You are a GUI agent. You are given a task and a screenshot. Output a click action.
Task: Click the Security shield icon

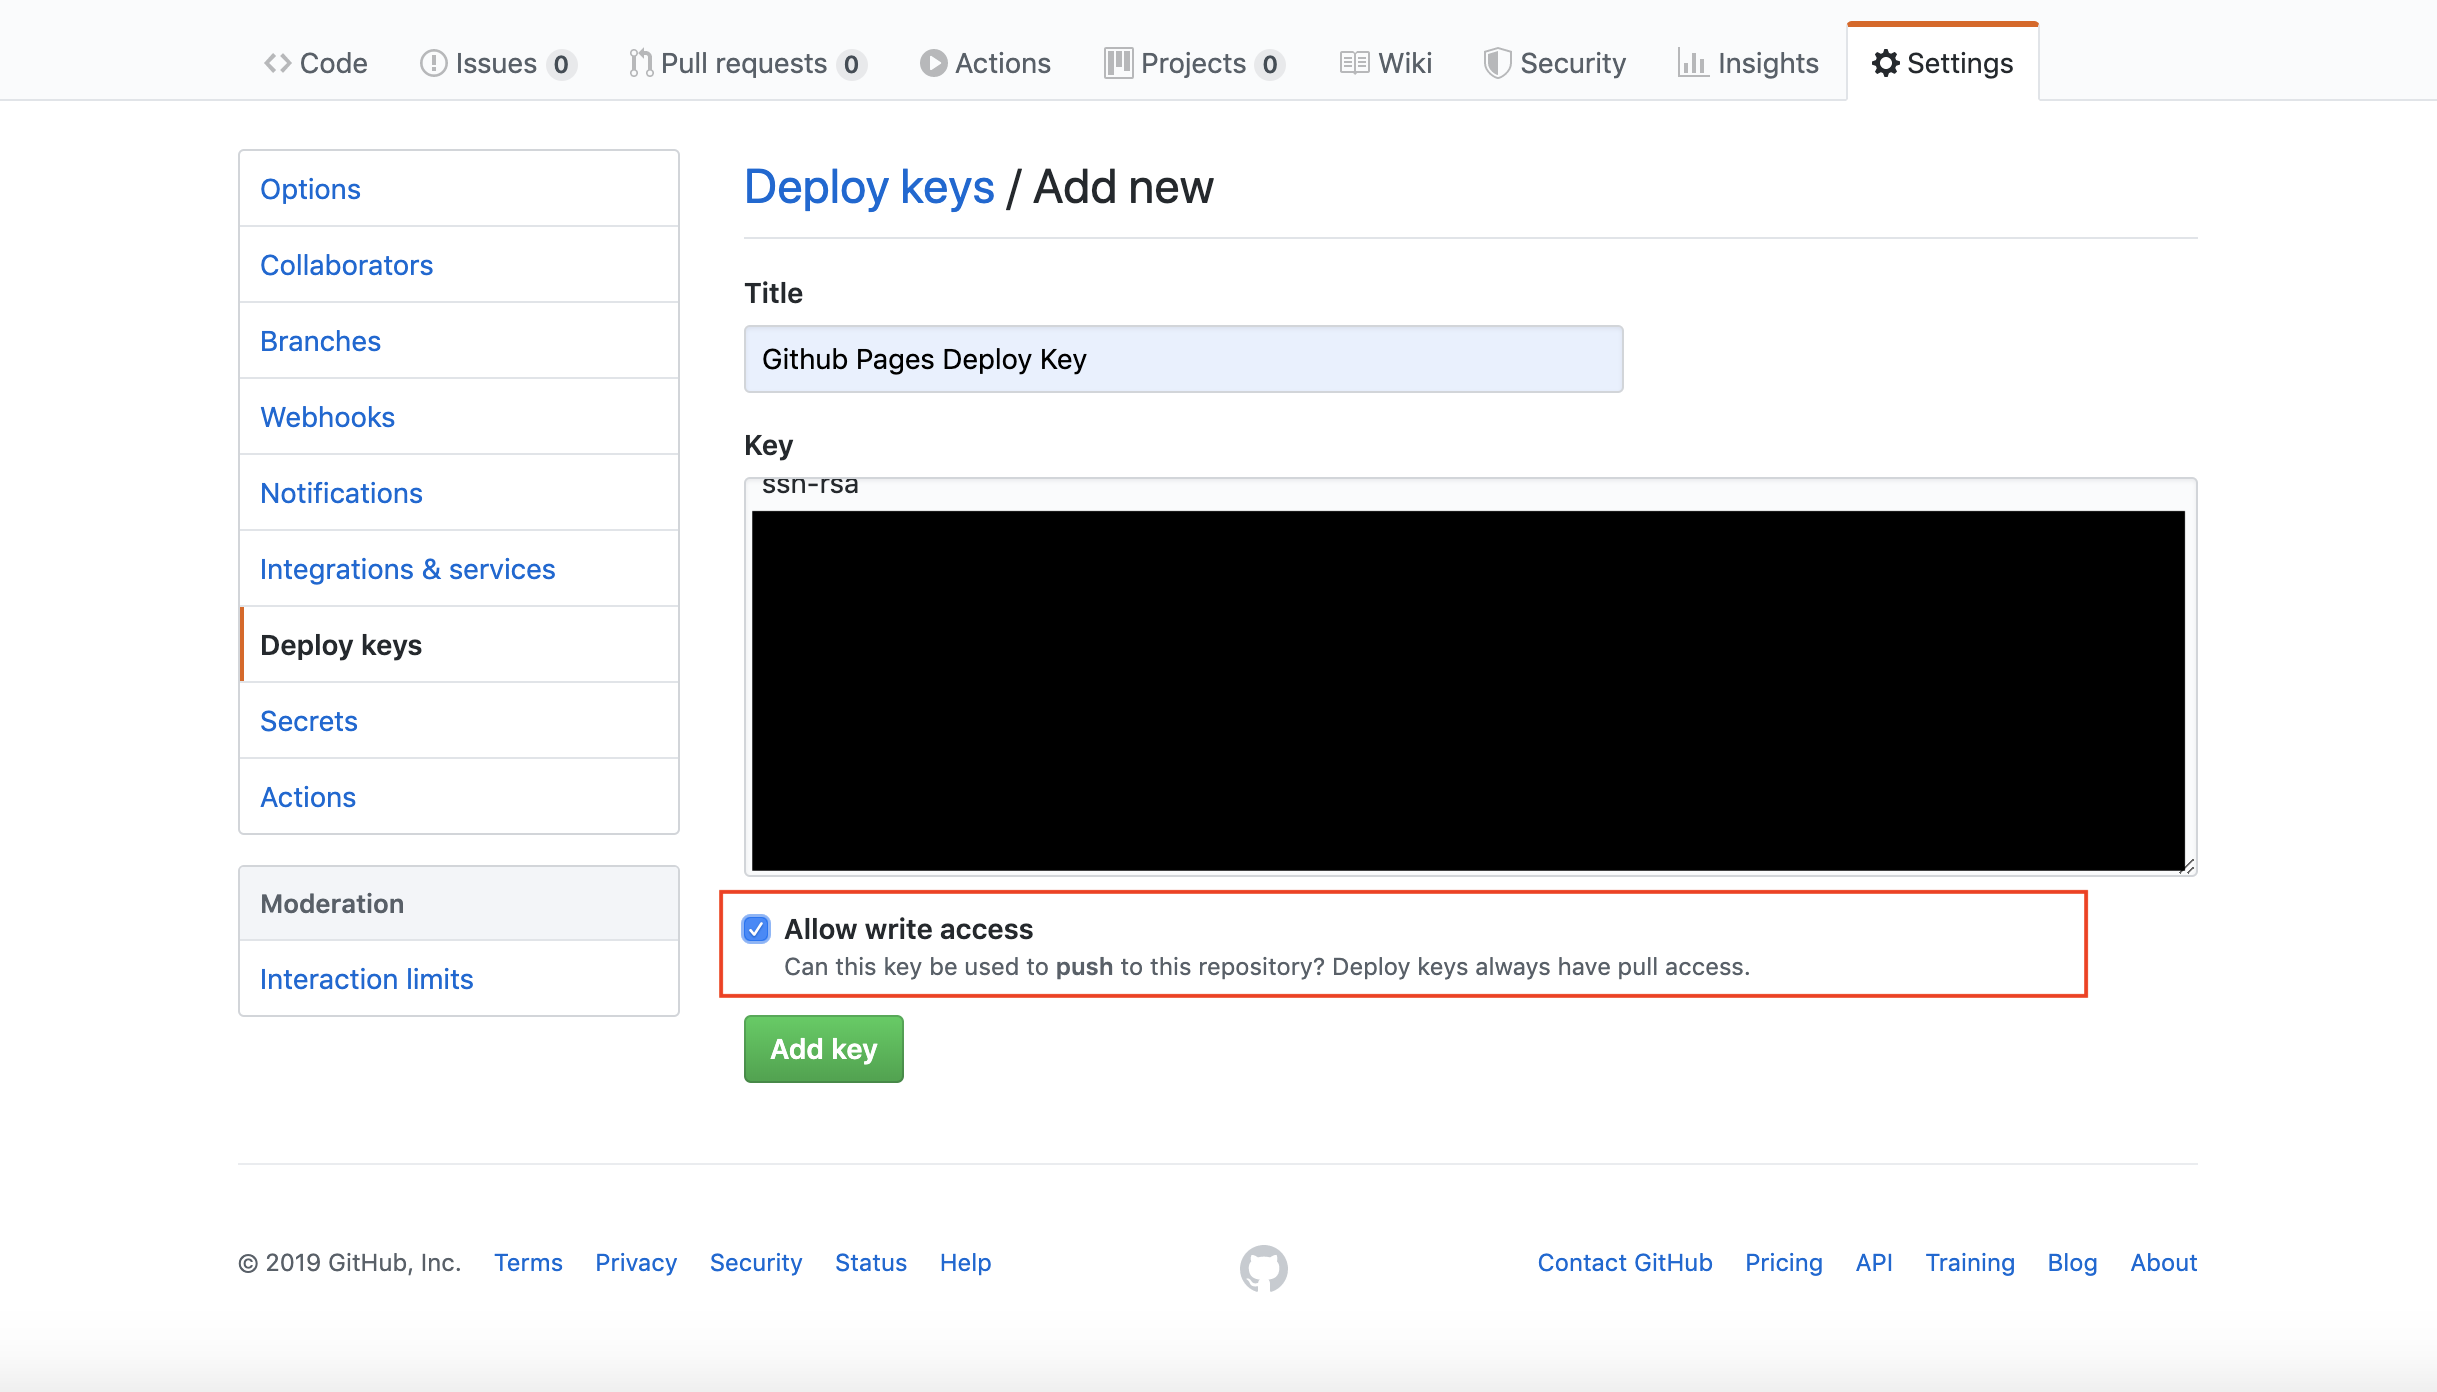pyautogui.click(x=1497, y=63)
